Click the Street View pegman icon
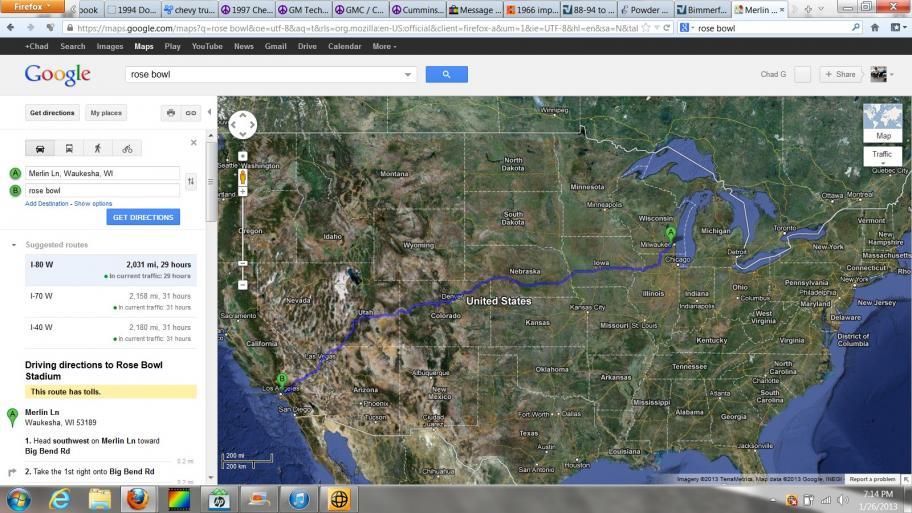Viewport: 912px width, 513px height. point(243,177)
